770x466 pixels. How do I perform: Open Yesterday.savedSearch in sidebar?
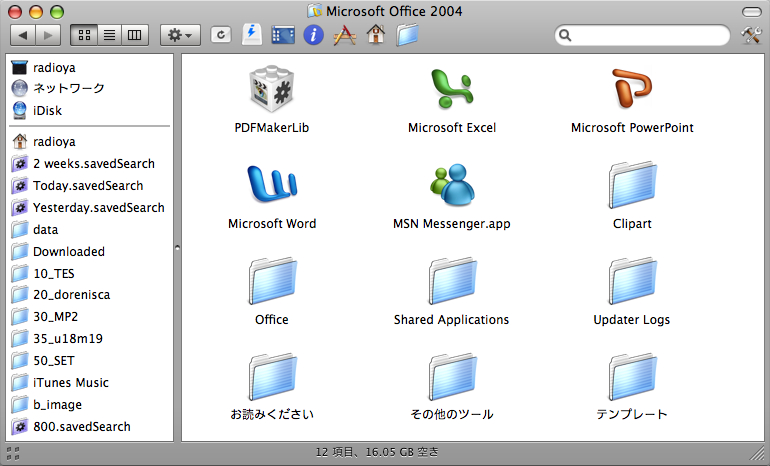tap(89, 208)
